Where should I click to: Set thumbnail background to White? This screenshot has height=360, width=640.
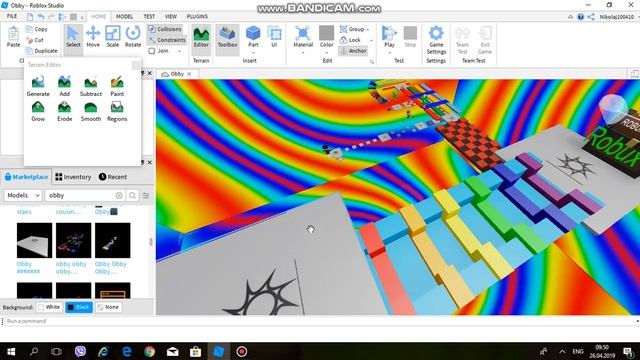pos(49,307)
